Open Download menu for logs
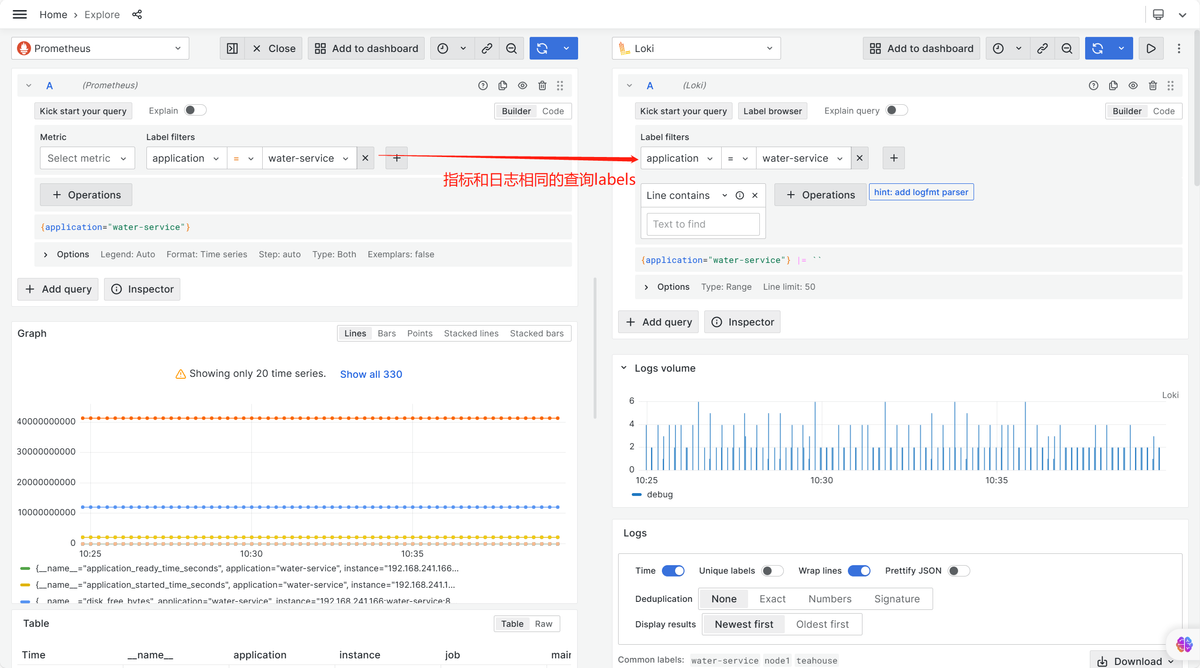Screen dimensions: 1200x668 tap(1136, 661)
